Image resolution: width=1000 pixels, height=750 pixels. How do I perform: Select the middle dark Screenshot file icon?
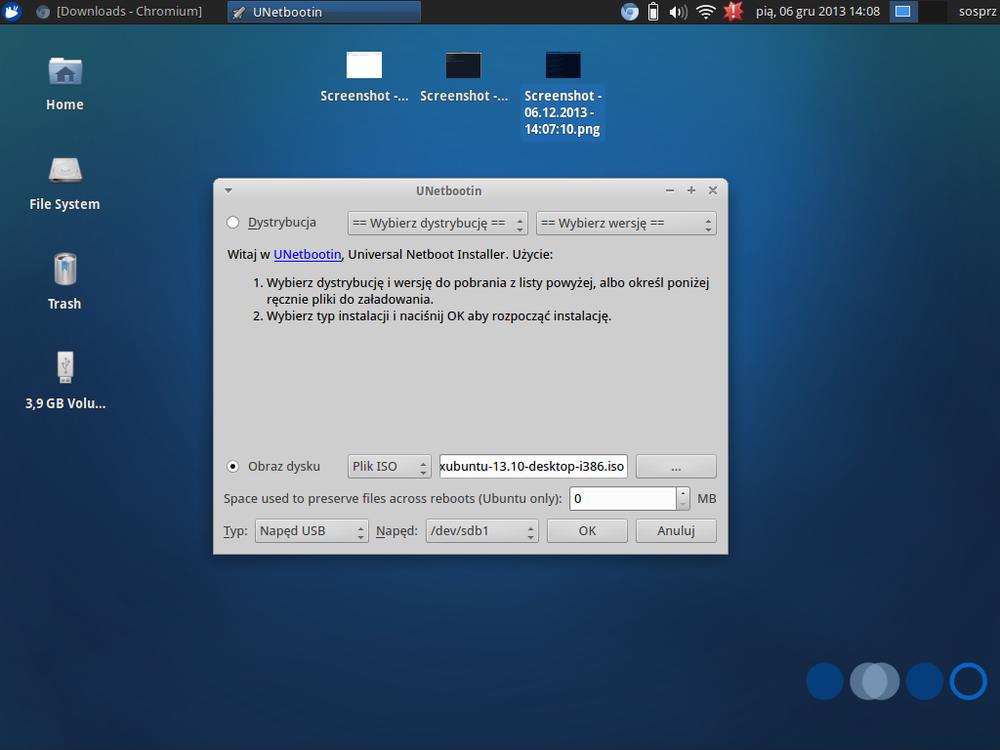pos(464,65)
